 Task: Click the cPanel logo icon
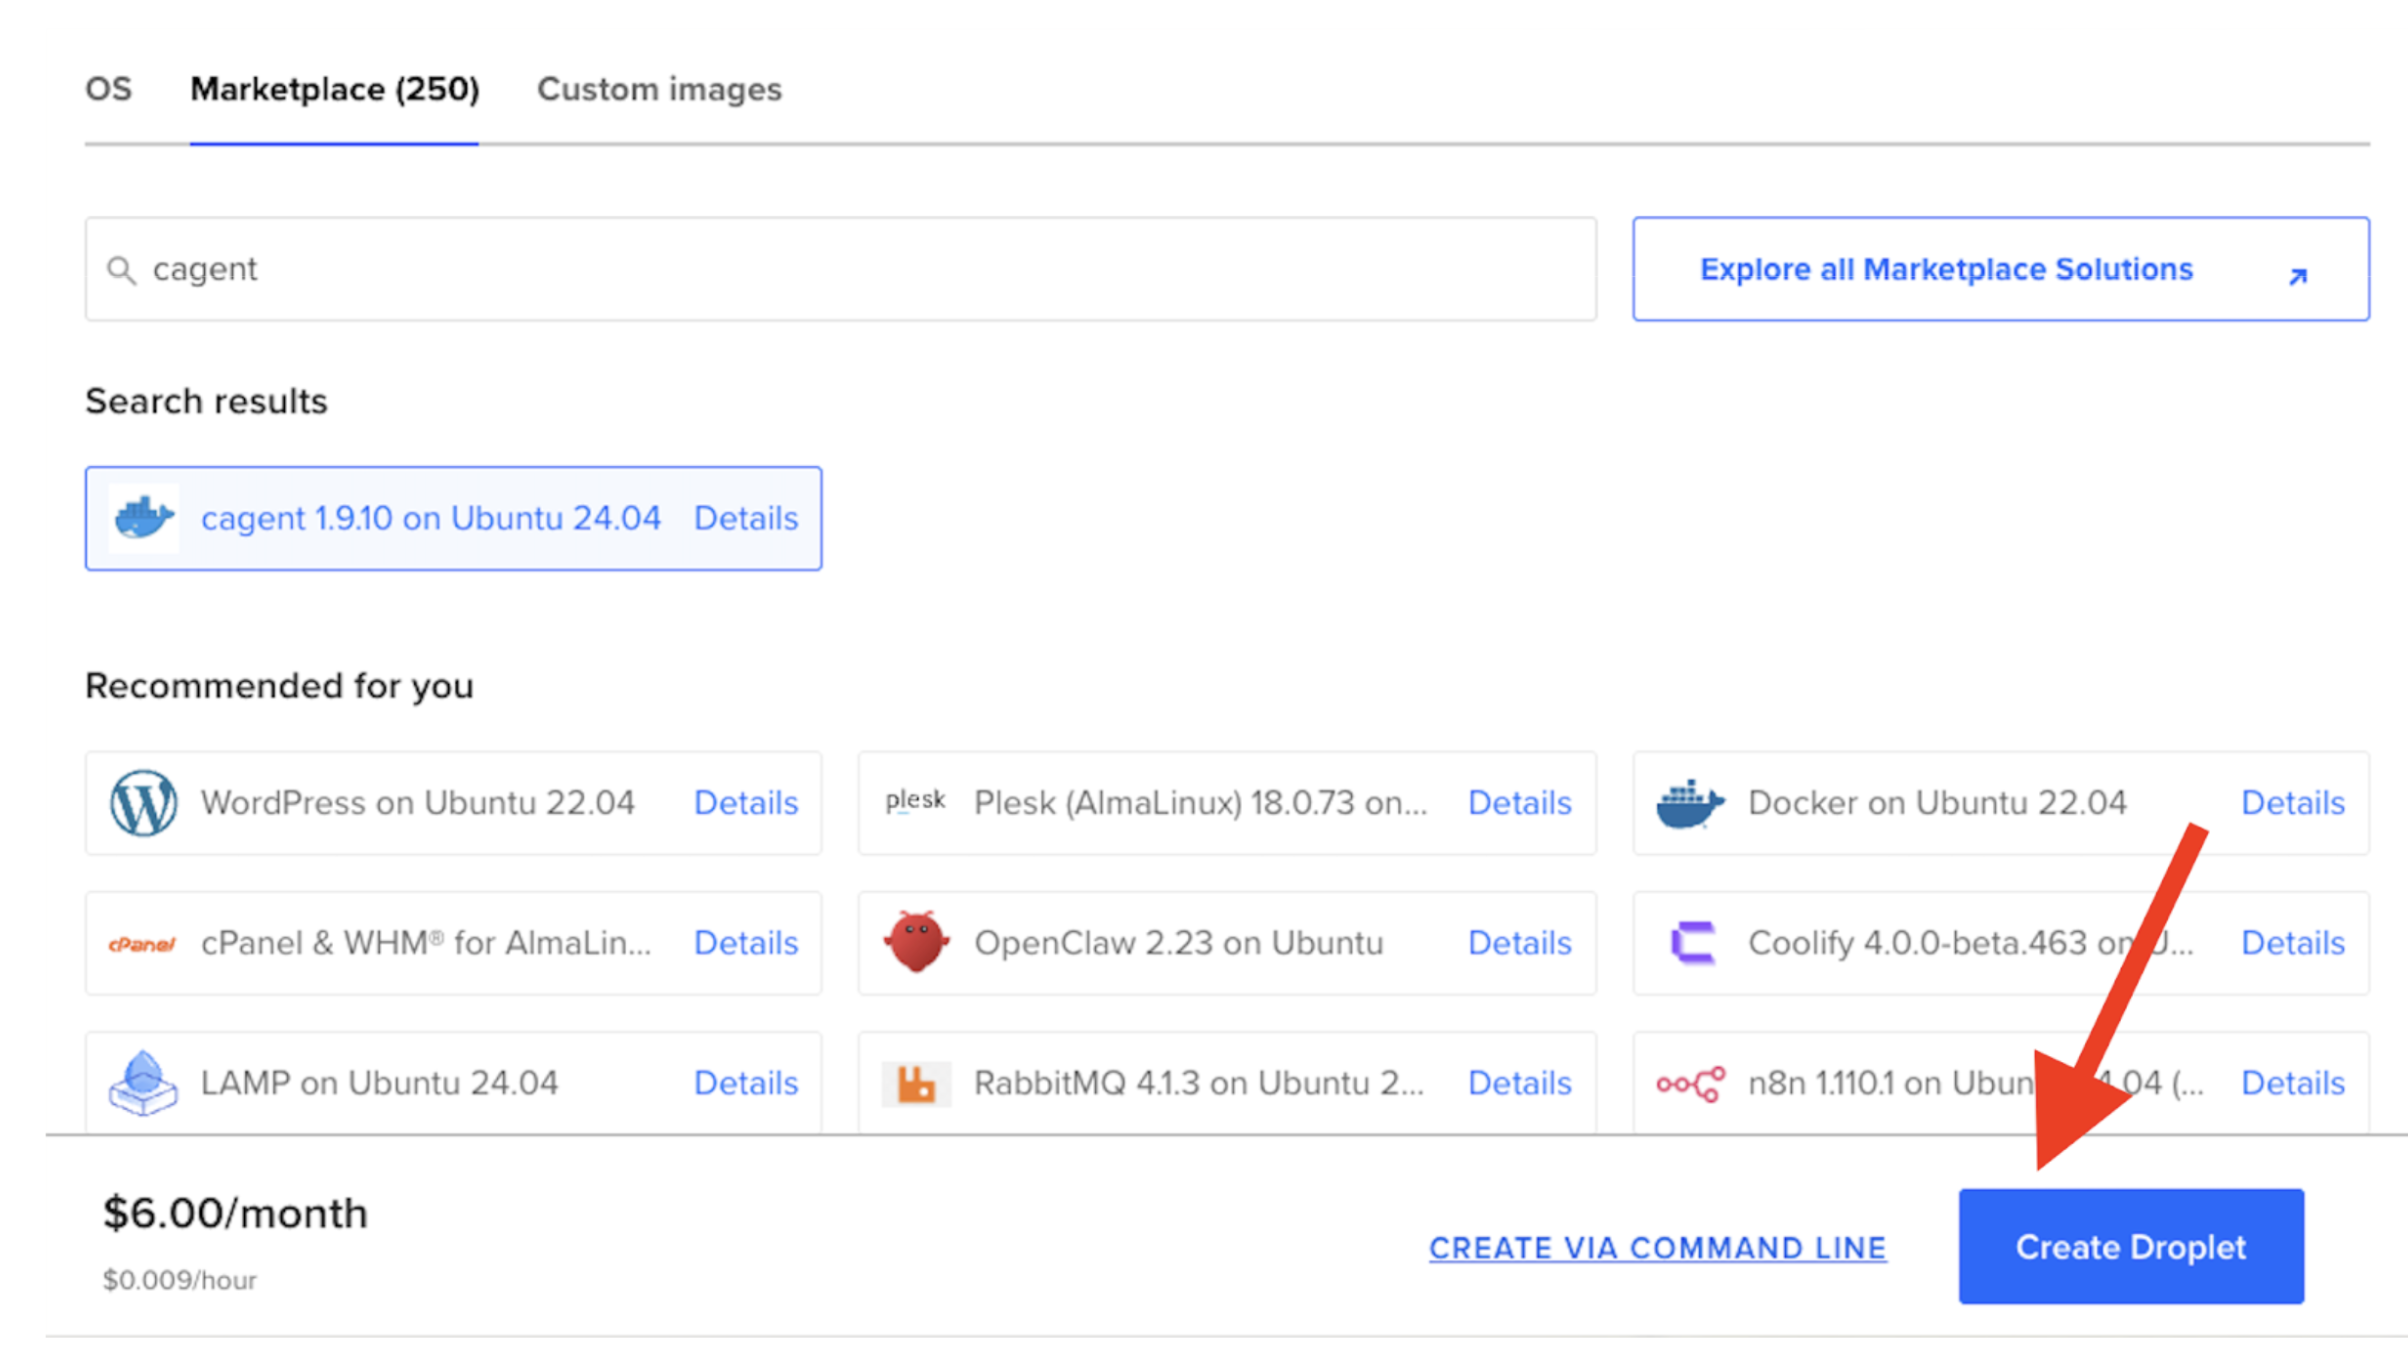pyautogui.click(x=141, y=942)
